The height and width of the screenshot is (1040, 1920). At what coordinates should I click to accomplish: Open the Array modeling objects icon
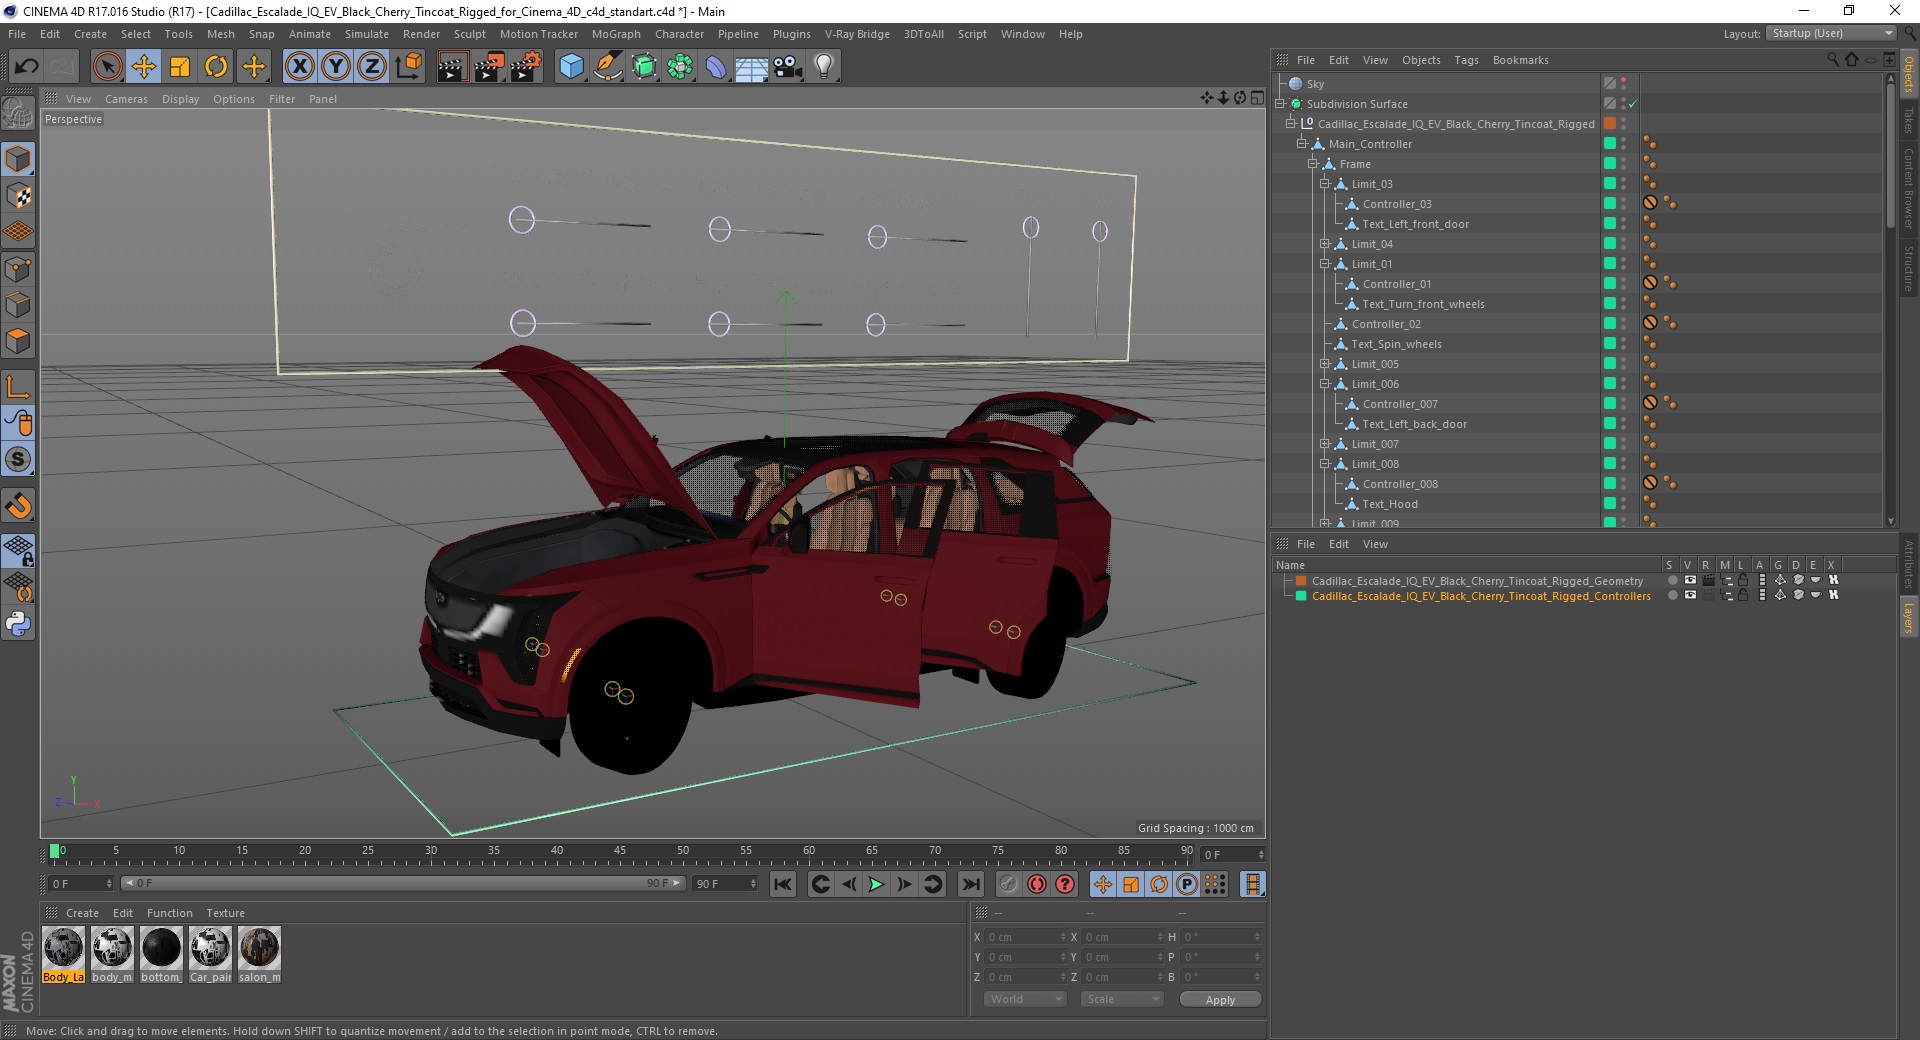680,67
